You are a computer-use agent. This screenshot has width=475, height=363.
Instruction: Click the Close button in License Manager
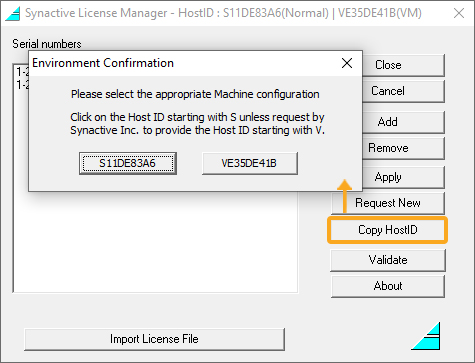pos(404,65)
